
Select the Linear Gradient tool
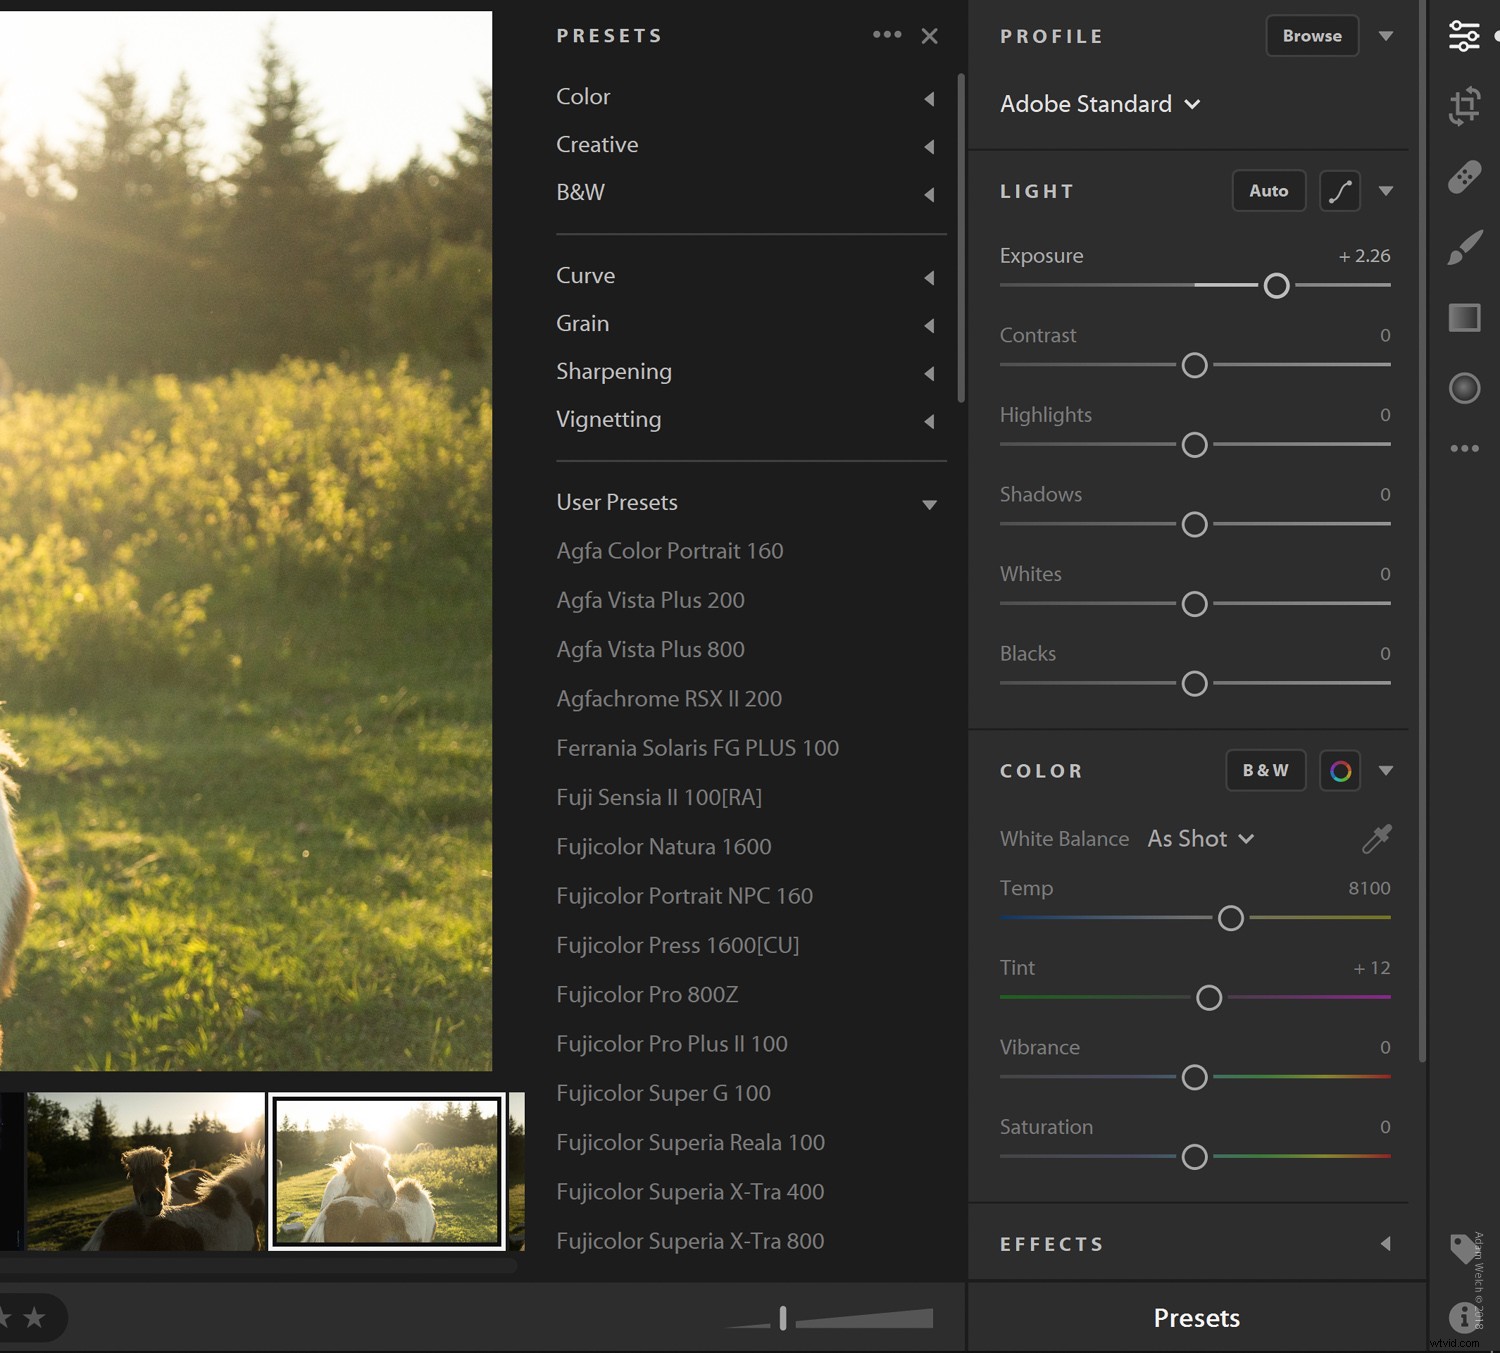click(x=1464, y=317)
